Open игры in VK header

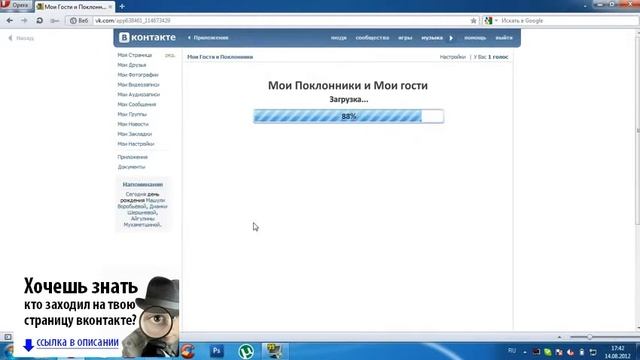(x=405, y=38)
